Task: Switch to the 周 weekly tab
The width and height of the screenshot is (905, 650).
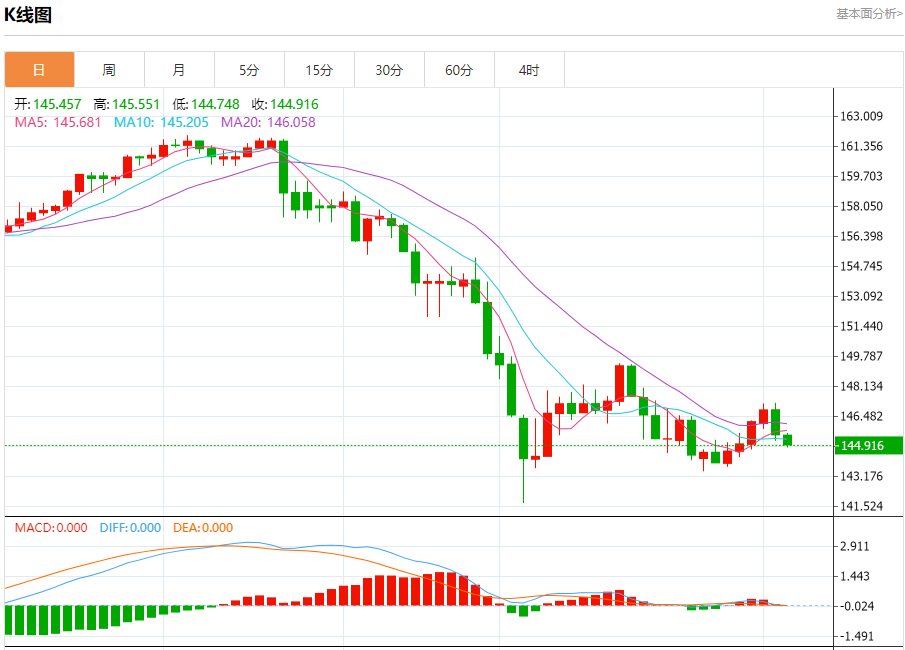Action: (x=109, y=70)
